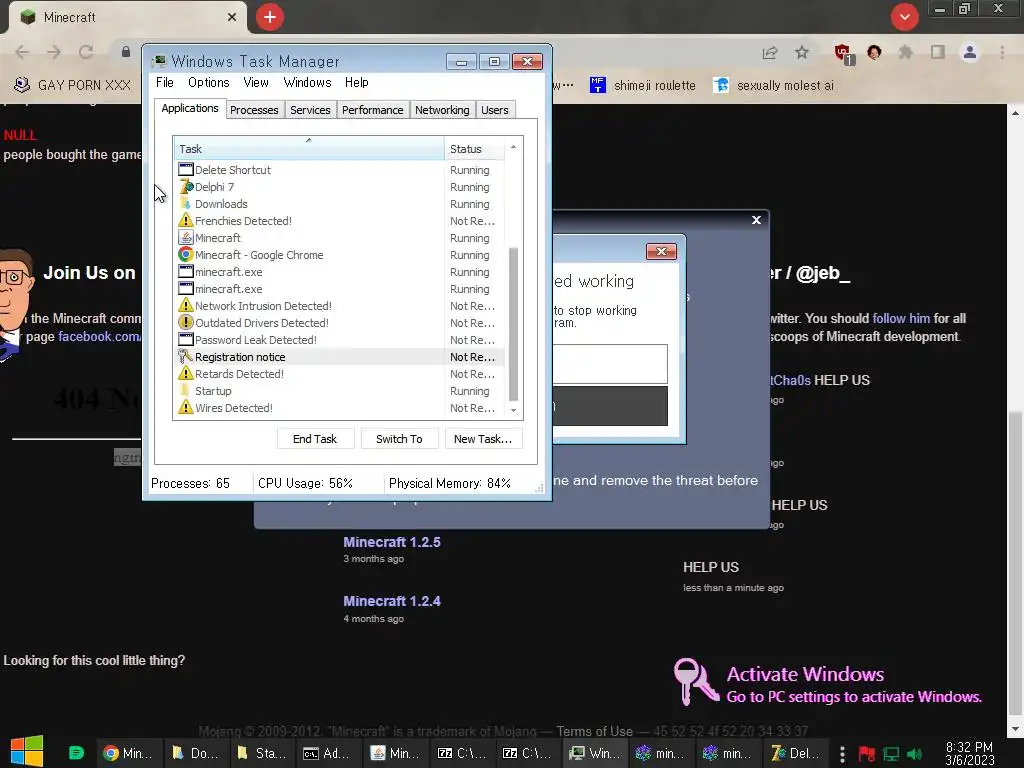Open Task Manager Help menu
This screenshot has width=1024, height=768.
coord(357,82)
